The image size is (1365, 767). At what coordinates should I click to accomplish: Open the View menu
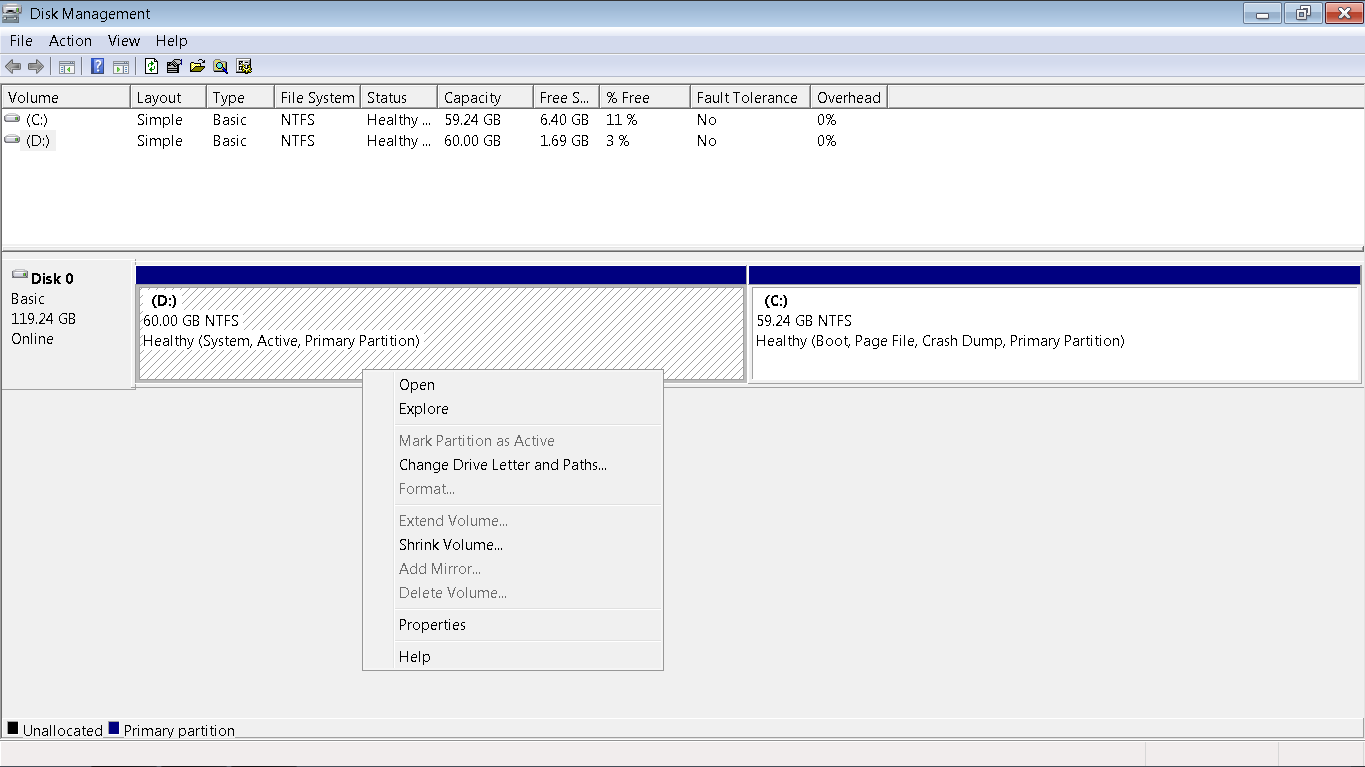tap(124, 41)
